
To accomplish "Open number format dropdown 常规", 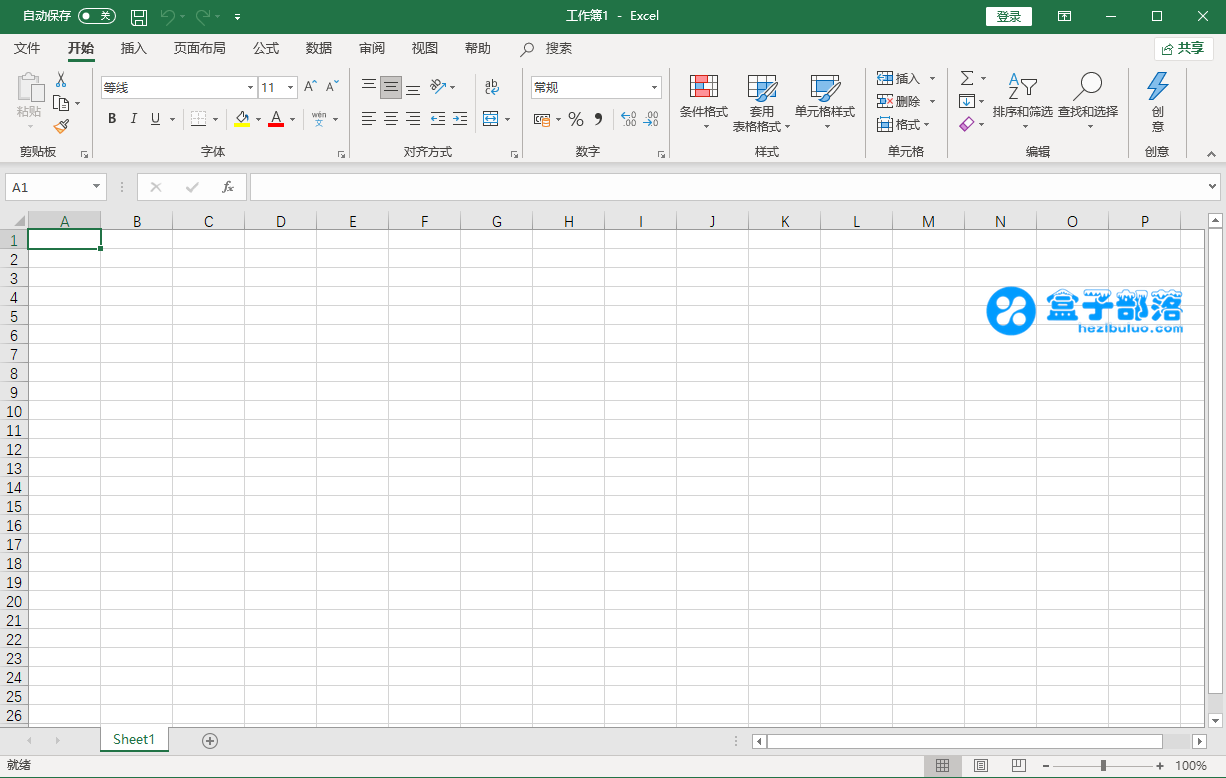I will click(654, 88).
